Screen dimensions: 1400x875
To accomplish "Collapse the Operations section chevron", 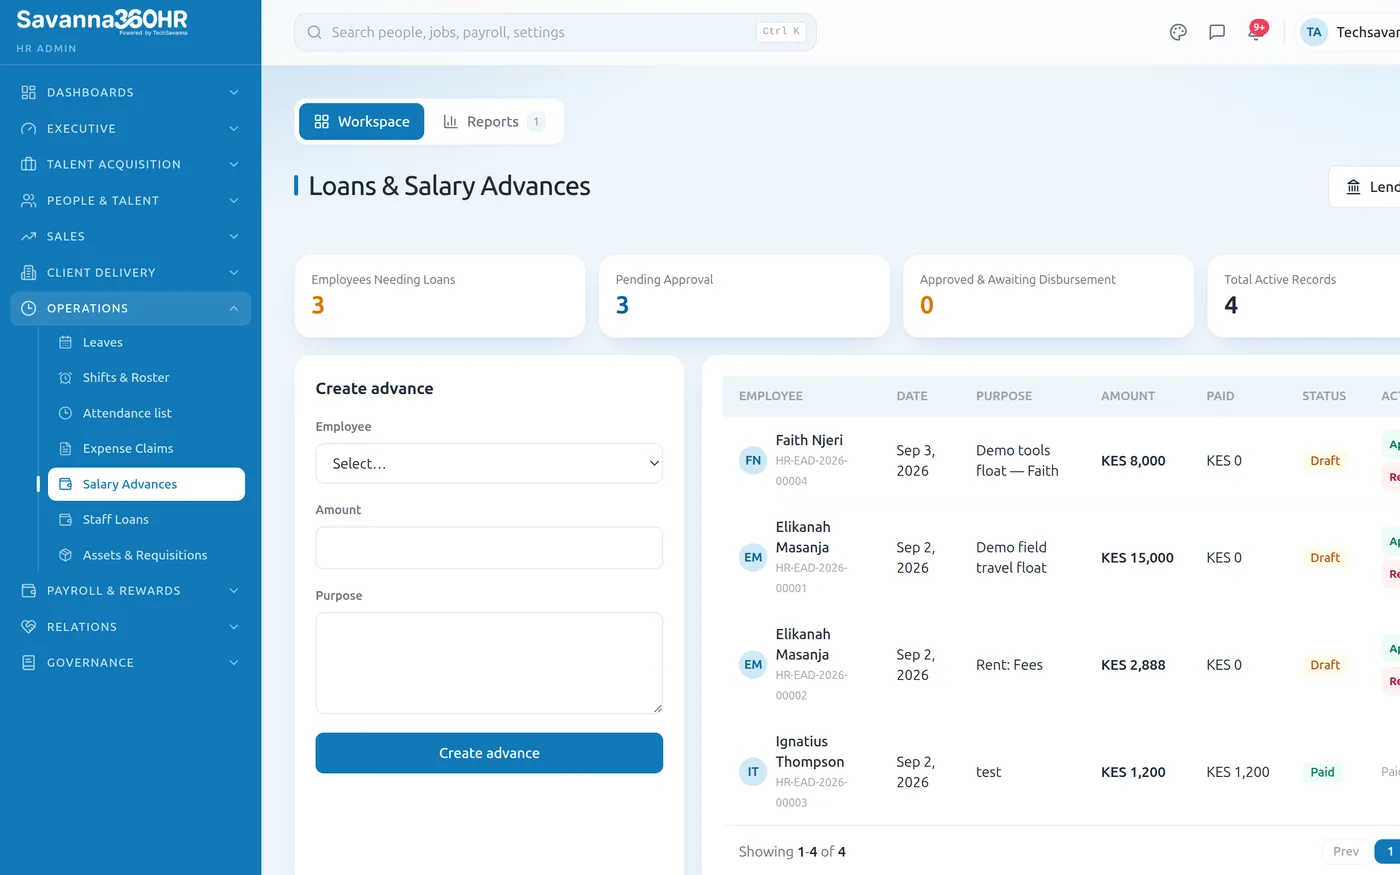I will click(x=233, y=308).
